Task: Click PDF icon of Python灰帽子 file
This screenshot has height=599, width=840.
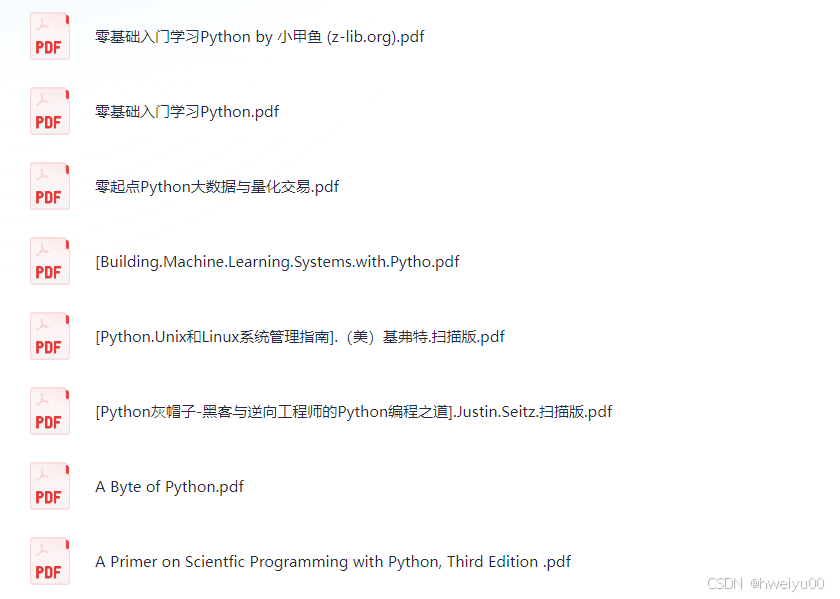Action: click(50, 411)
